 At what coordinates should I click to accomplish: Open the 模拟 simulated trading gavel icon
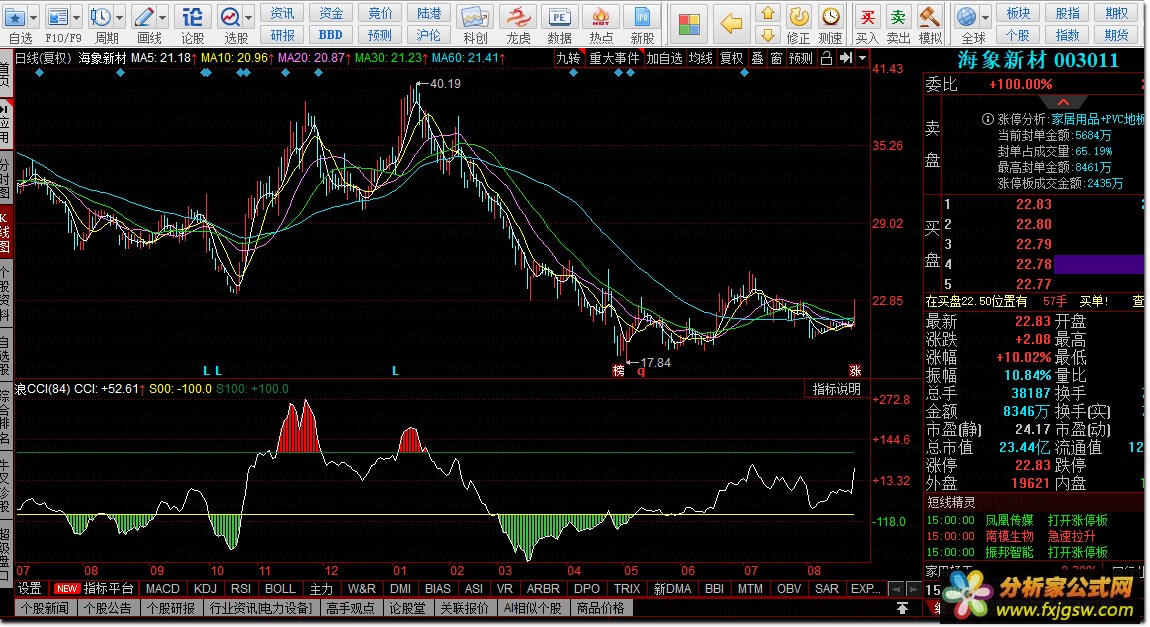pyautogui.click(x=929, y=16)
